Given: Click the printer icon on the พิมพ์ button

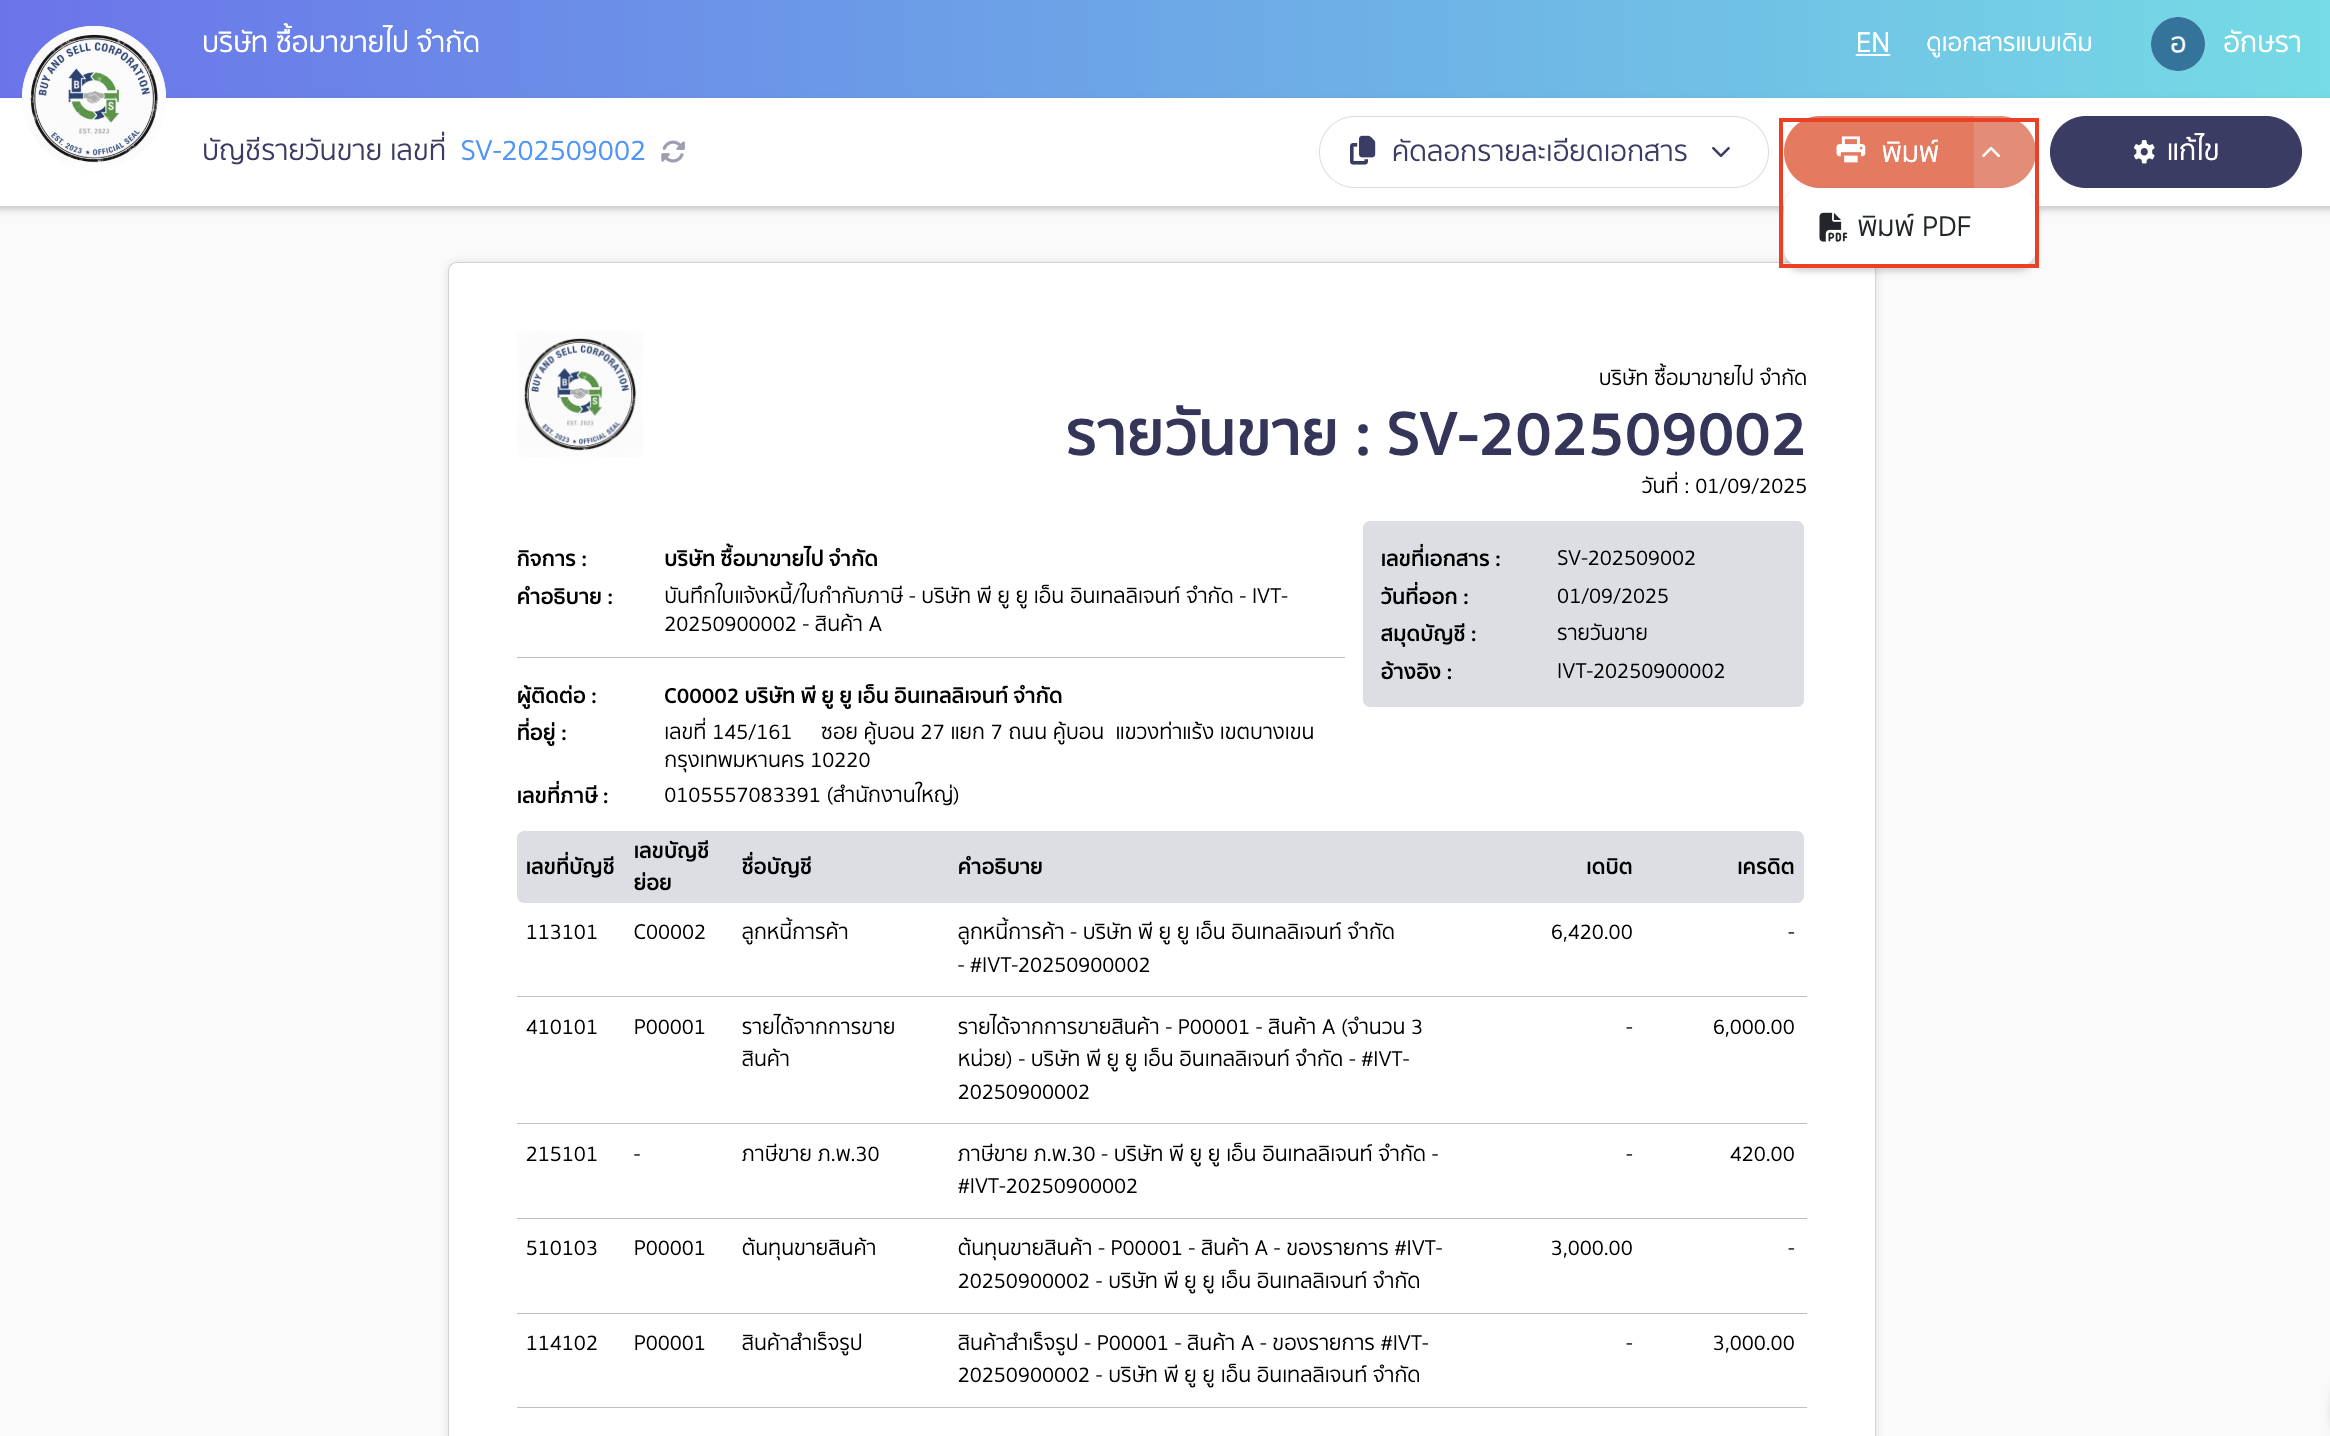Looking at the screenshot, I should pyautogui.click(x=1851, y=151).
